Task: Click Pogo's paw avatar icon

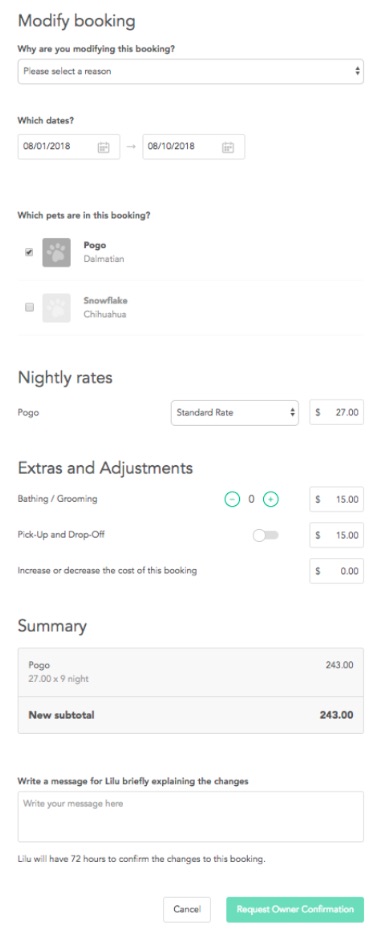Action: click(57, 252)
